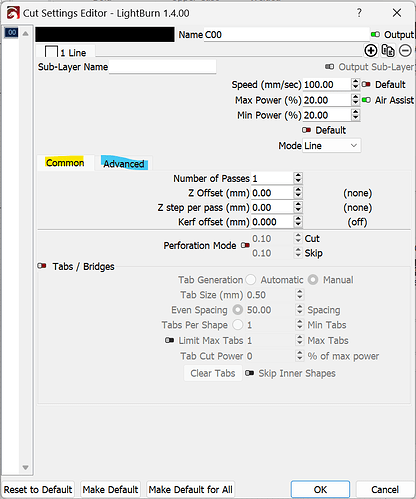Screen dimensions: 416x499
Task: Remove sub-layer with minus icon
Action: [405, 51]
